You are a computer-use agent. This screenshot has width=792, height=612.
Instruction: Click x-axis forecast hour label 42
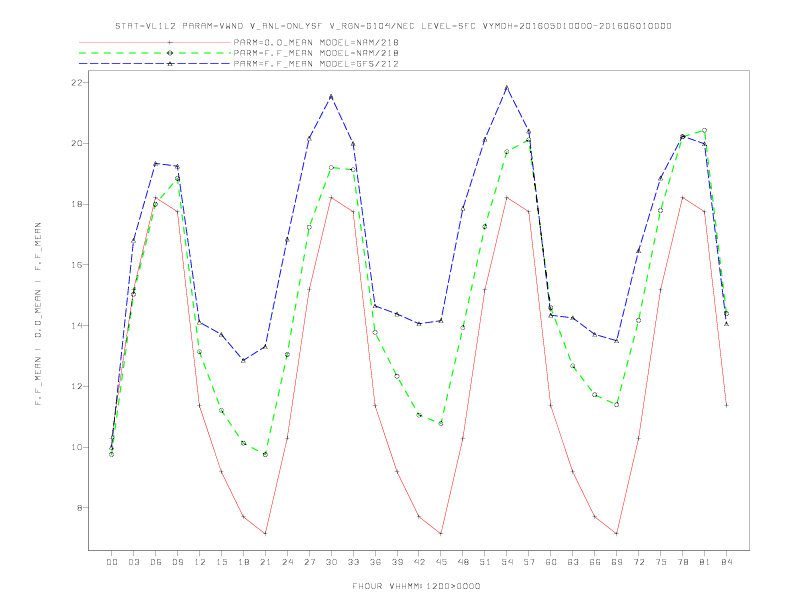pyautogui.click(x=419, y=562)
